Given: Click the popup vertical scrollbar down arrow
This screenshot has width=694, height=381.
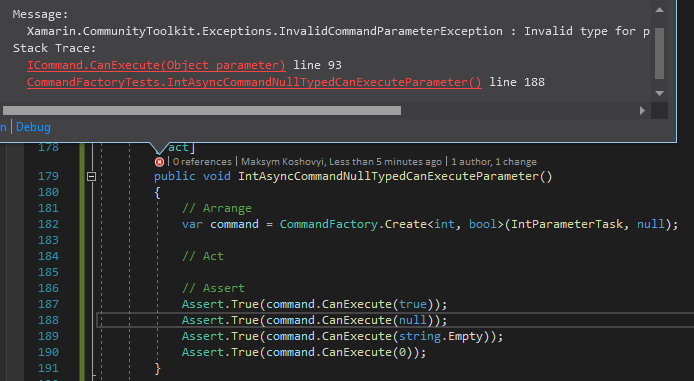Looking at the screenshot, I should [659, 93].
